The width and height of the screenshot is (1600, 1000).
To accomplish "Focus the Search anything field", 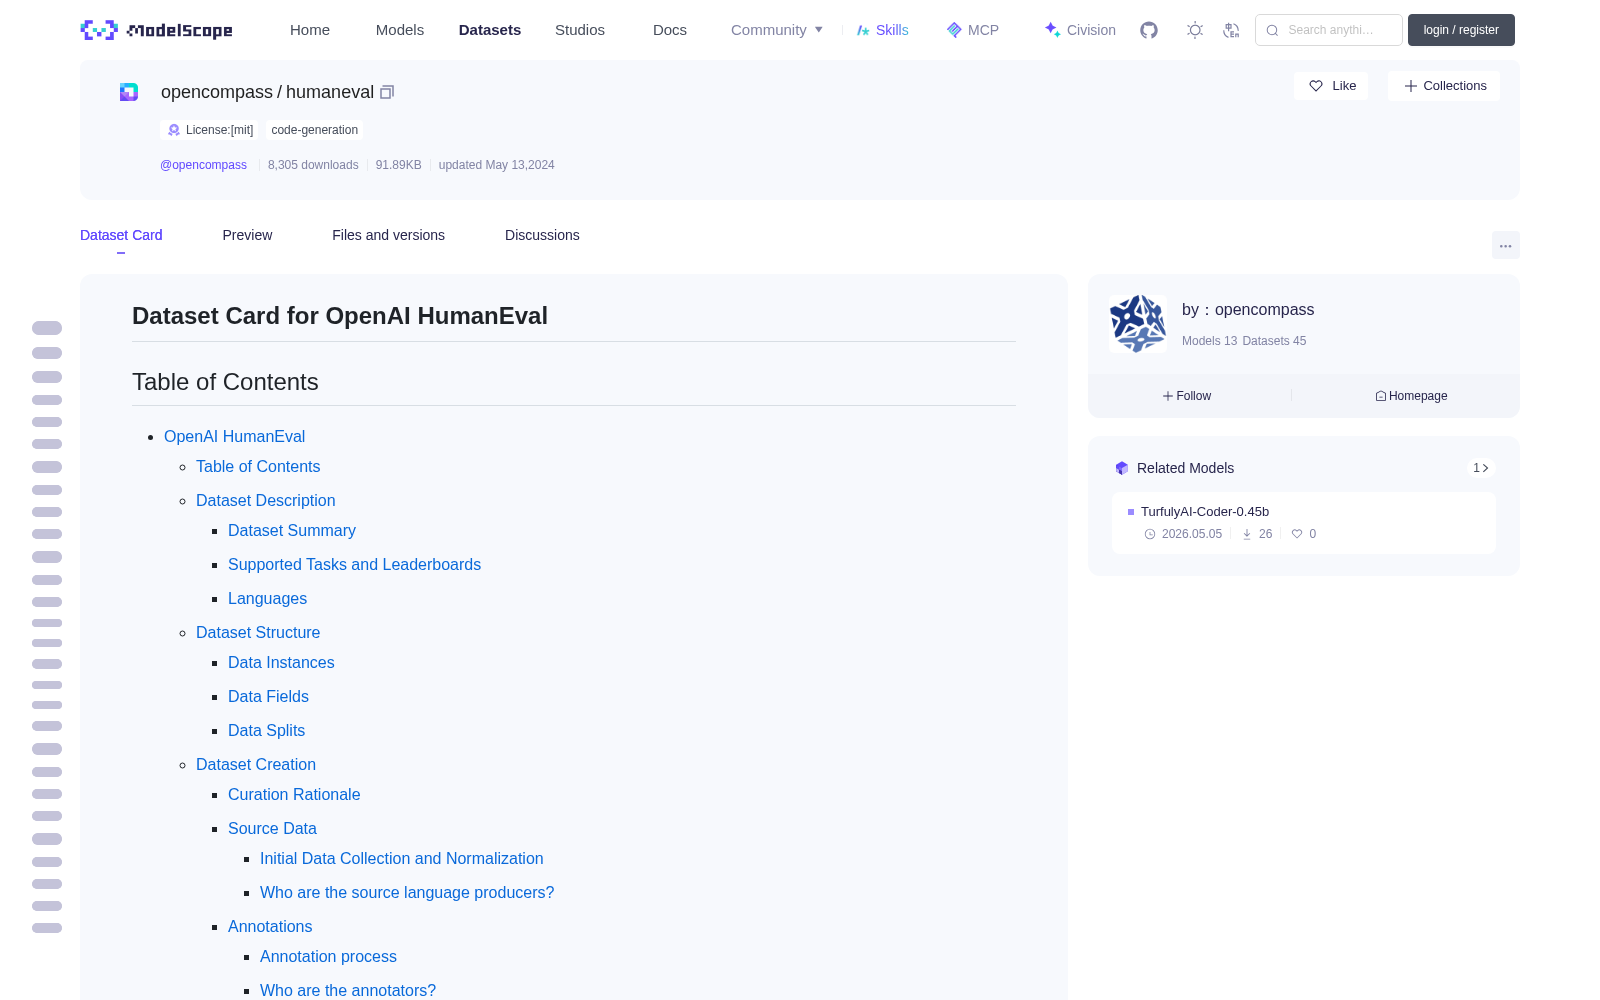I will coord(1329,30).
